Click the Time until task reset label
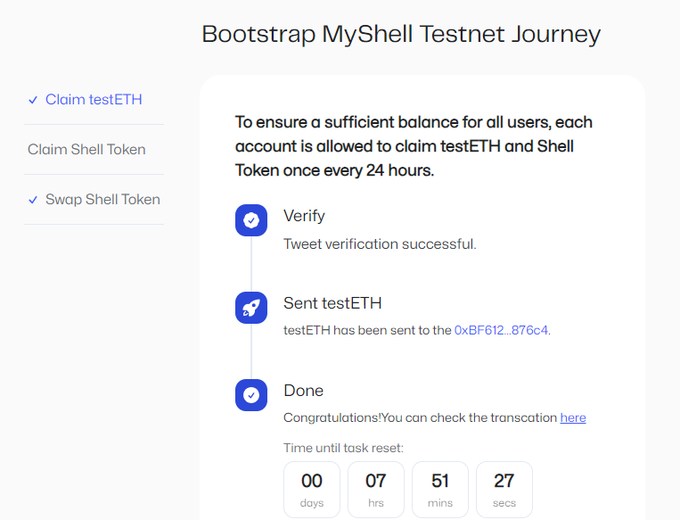 tap(343, 448)
